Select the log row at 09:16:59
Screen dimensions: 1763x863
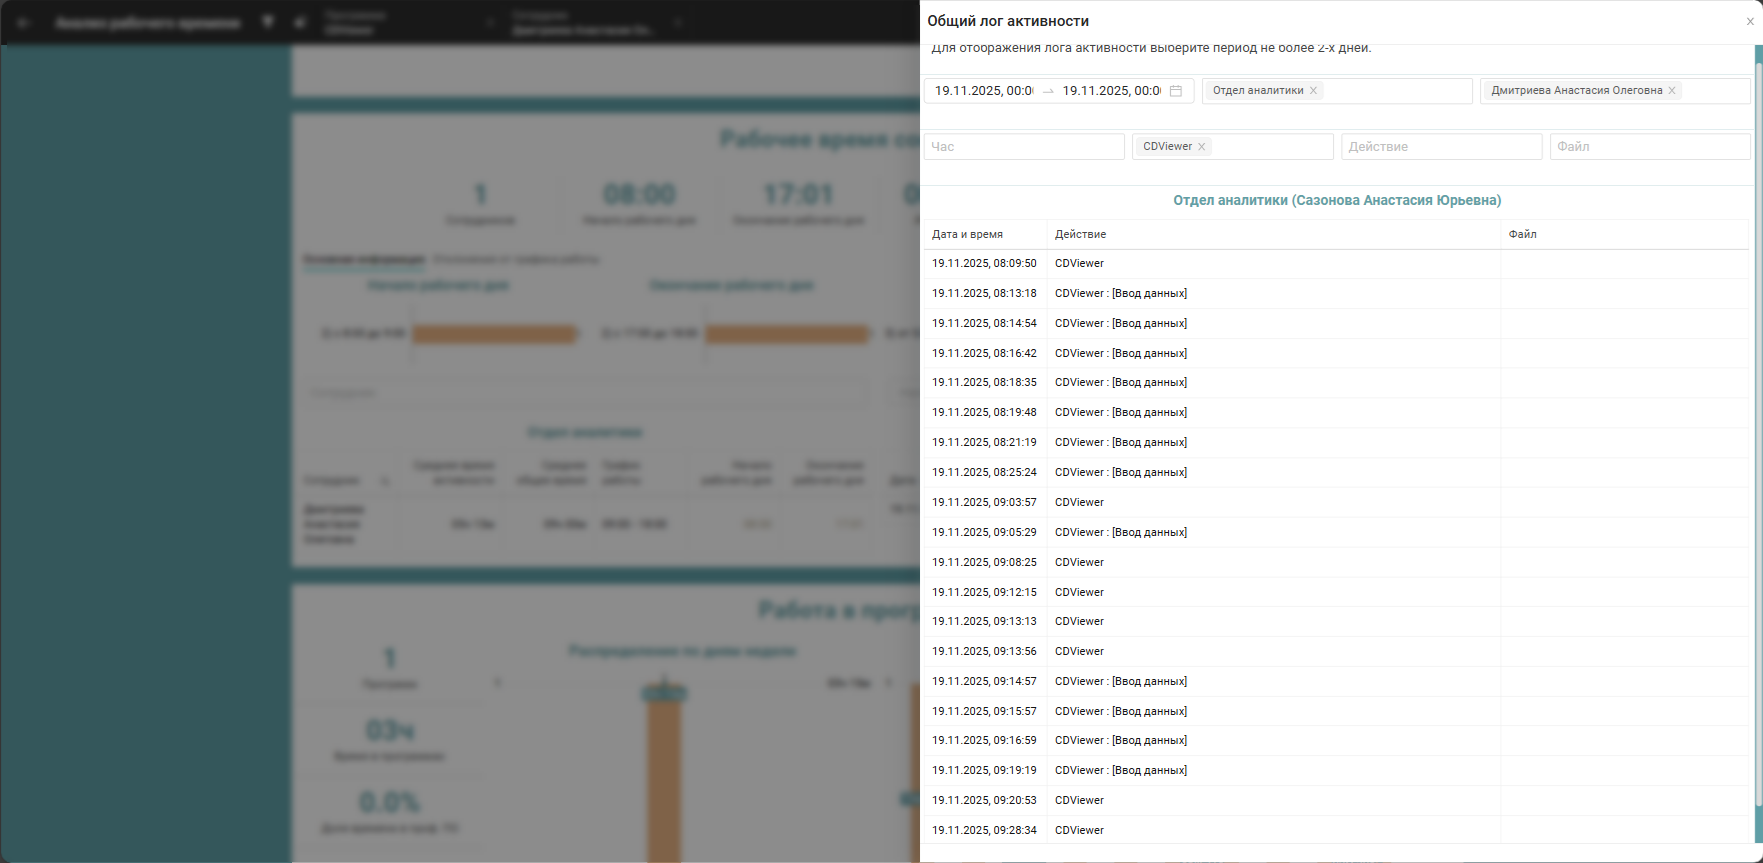(1336, 741)
